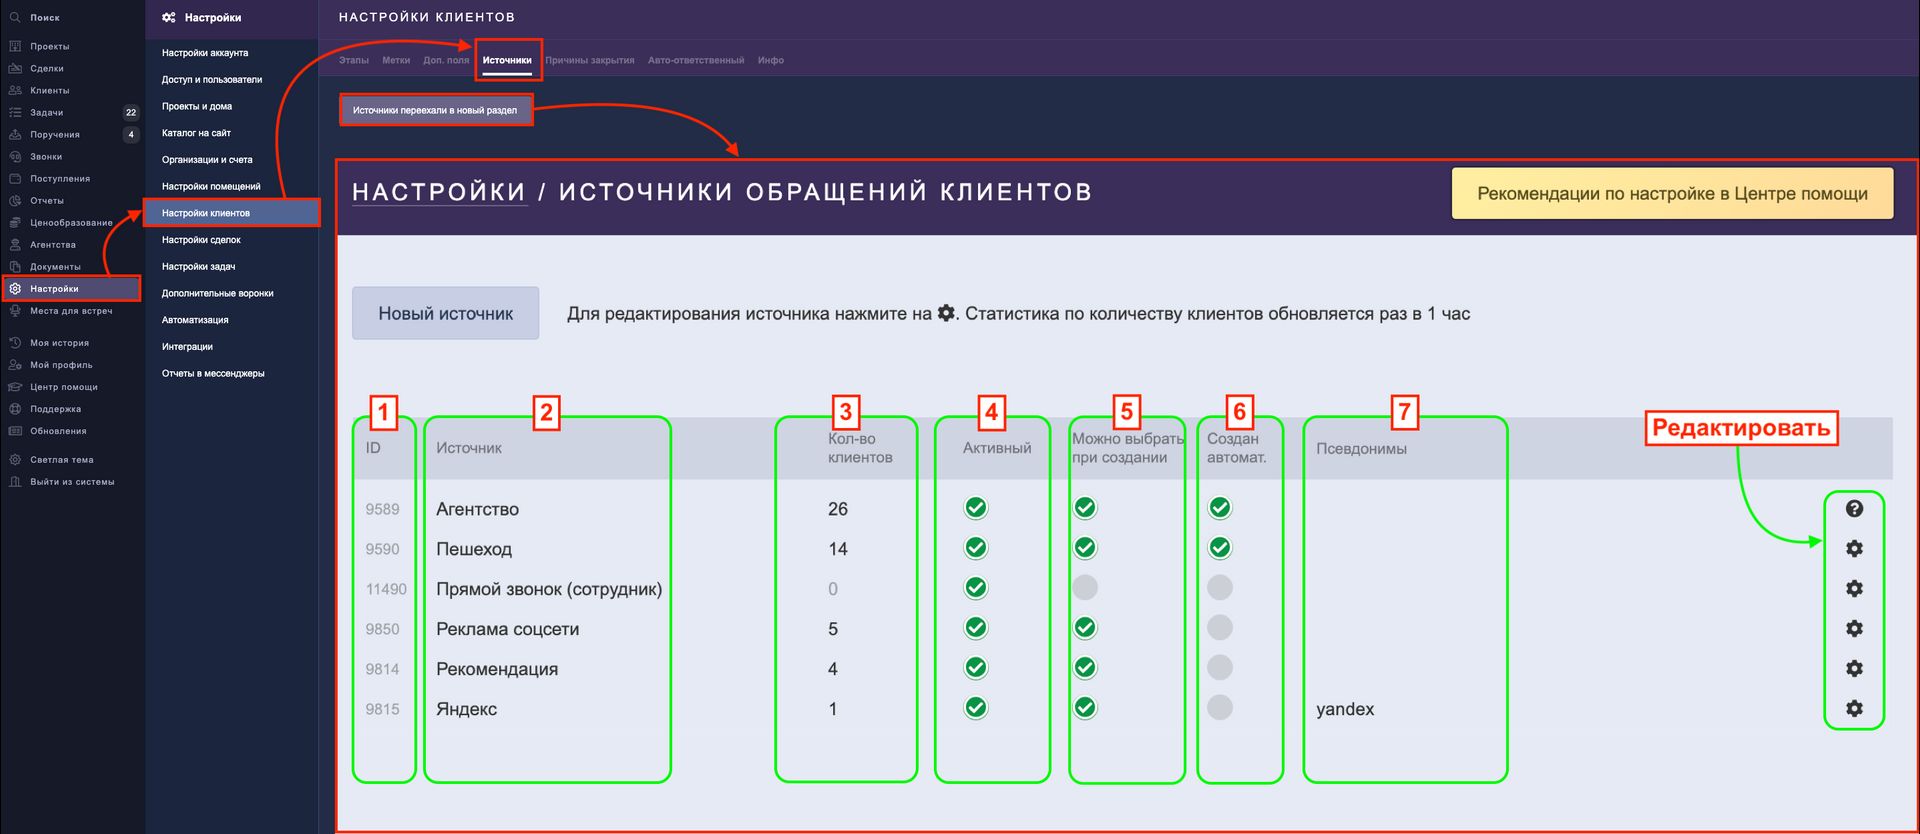Screen dimensions: 1920x834
Task: Click the question mark icon in the Агентство row
Action: pyautogui.click(x=1854, y=508)
